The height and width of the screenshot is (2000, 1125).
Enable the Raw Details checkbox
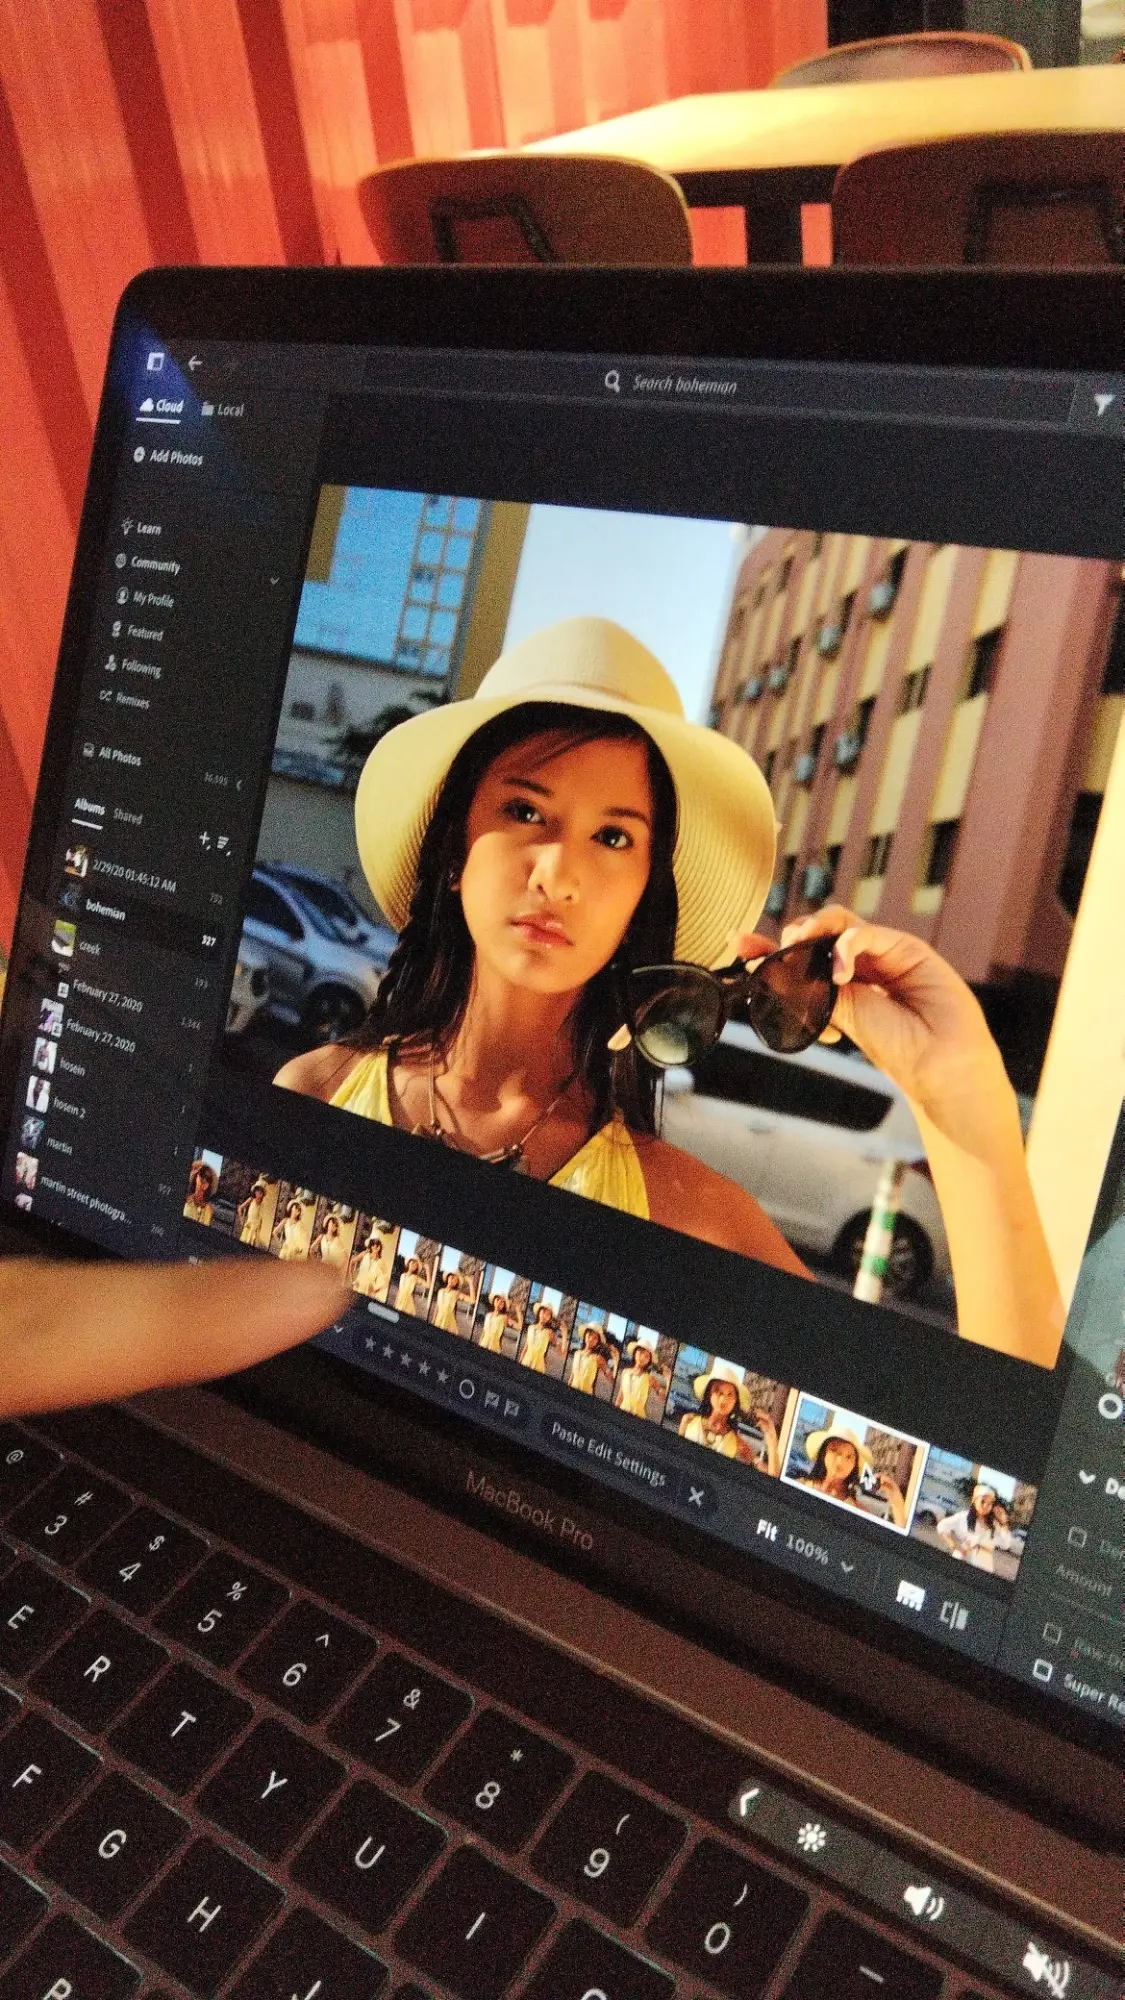(1052, 1633)
